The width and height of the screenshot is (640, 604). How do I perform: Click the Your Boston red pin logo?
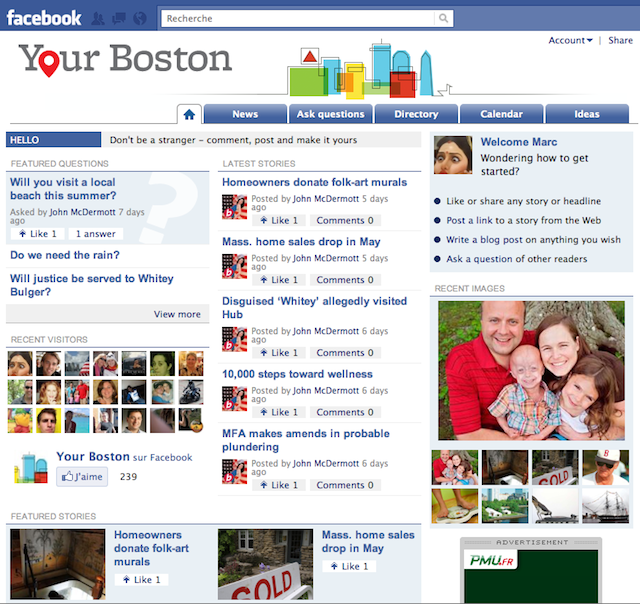point(42,62)
